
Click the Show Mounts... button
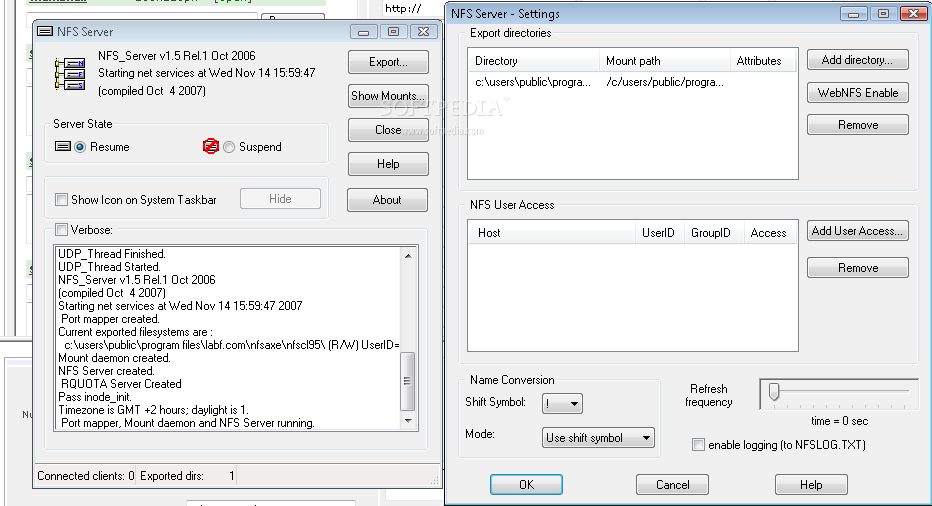pyautogui.click(x=388, y=96)
